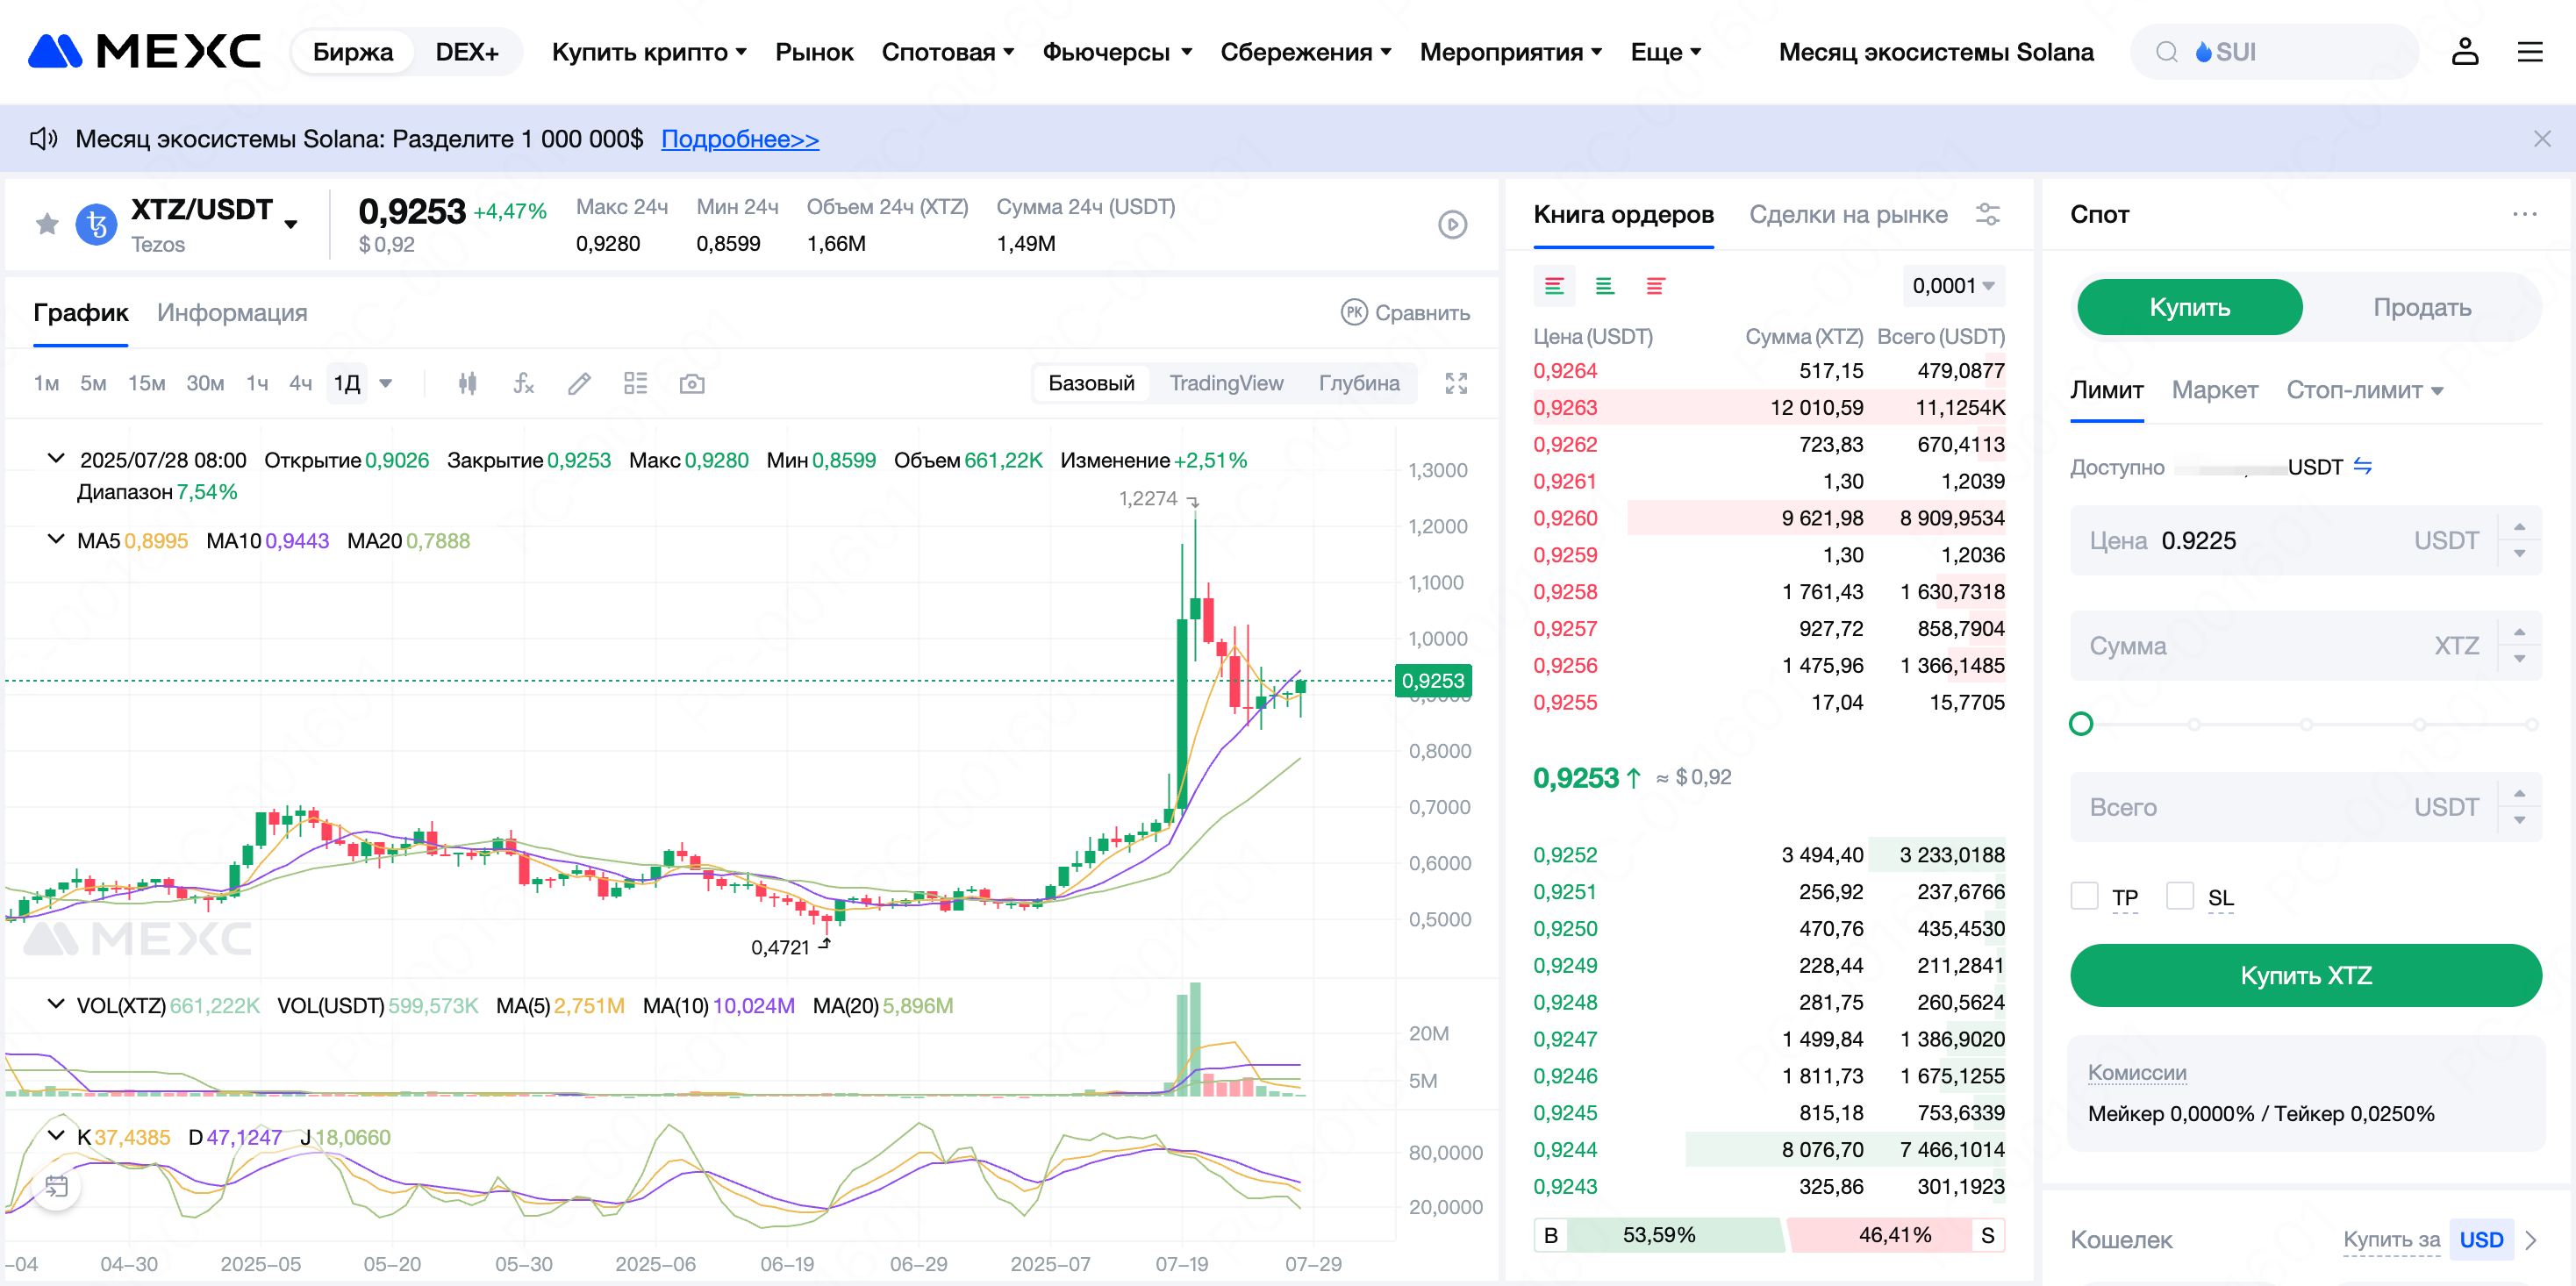
Task: Select the drawing pencil tool
Action: point(579,383)
